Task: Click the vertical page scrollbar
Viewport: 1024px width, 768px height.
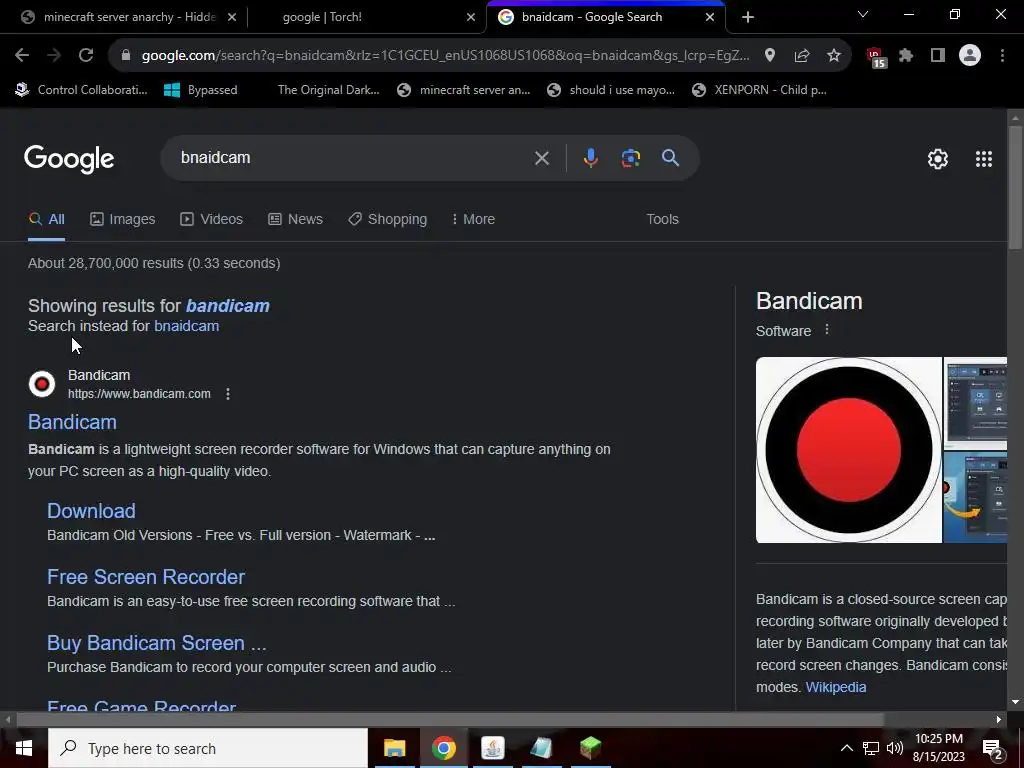Action: (x=1015, y=188)
